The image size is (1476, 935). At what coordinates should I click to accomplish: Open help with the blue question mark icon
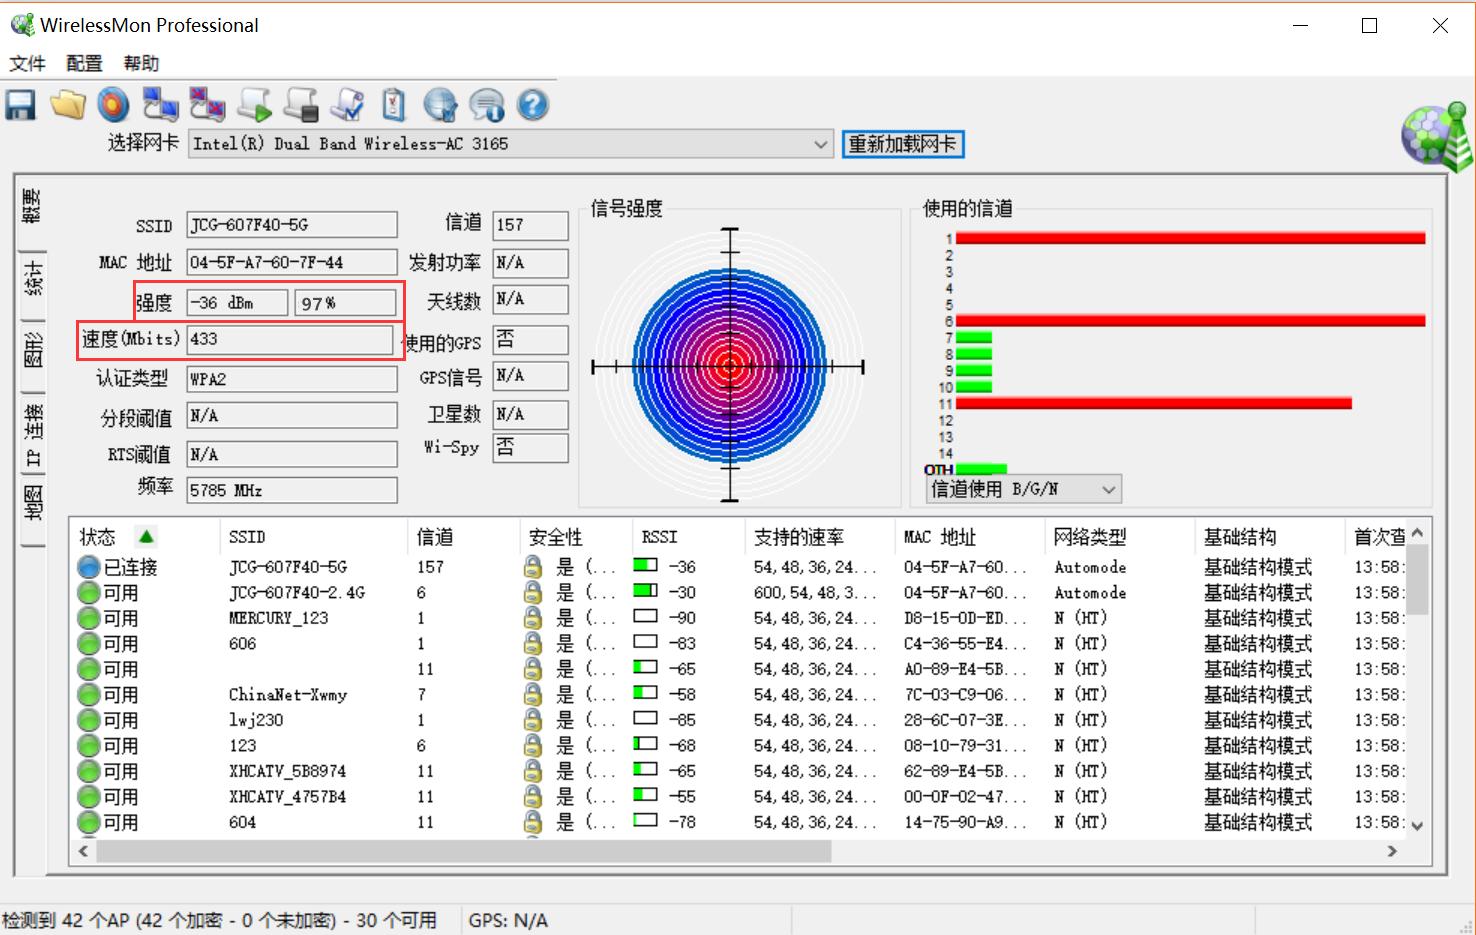(533, 105)
